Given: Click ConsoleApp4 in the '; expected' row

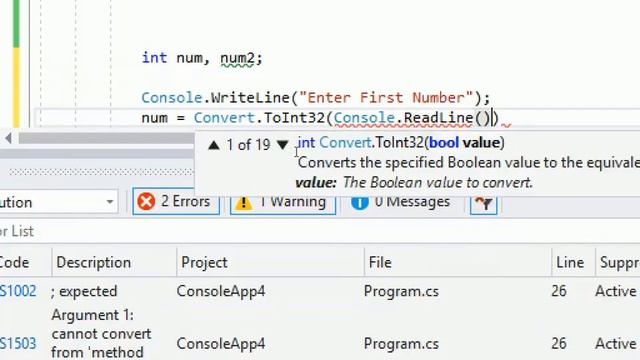Looking at the screenshot, I should pos(221,291).
